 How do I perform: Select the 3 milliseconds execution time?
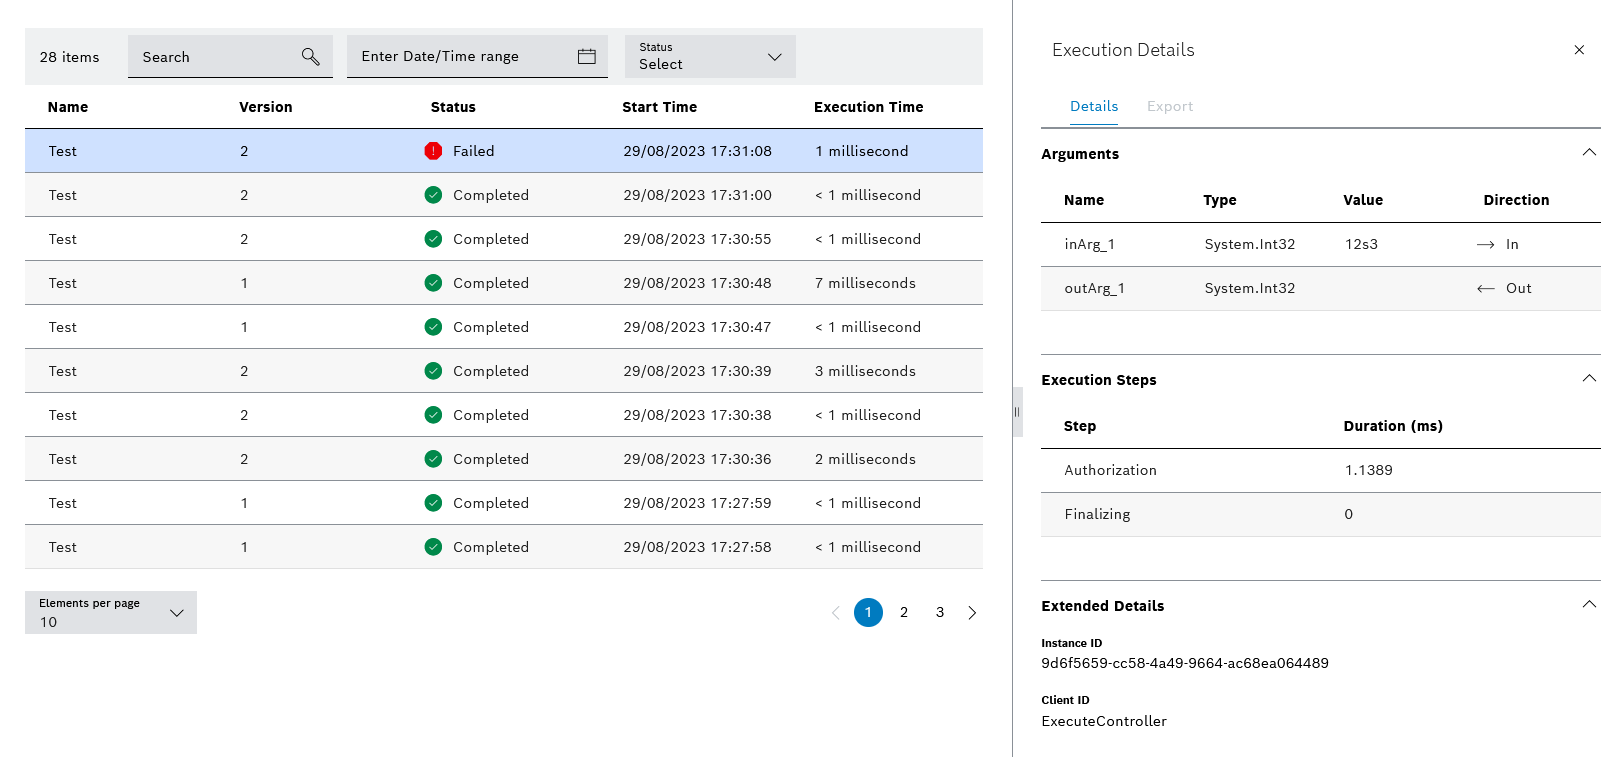(865, 371)
